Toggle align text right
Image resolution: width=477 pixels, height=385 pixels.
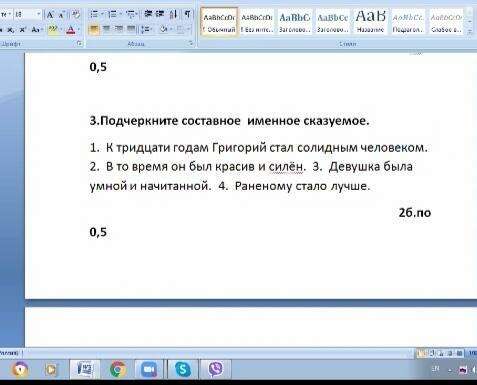[119, 30]
